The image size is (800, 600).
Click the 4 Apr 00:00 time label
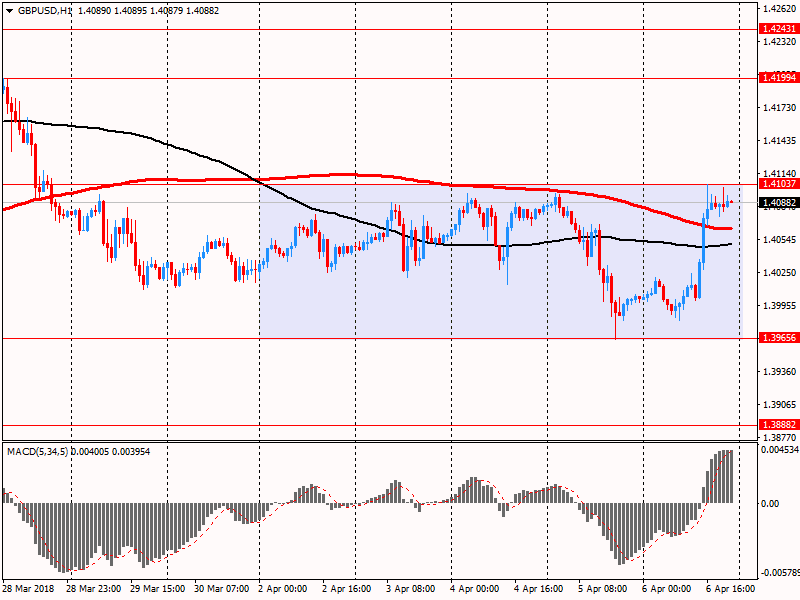pyautogui.click(x=474, y=589)
